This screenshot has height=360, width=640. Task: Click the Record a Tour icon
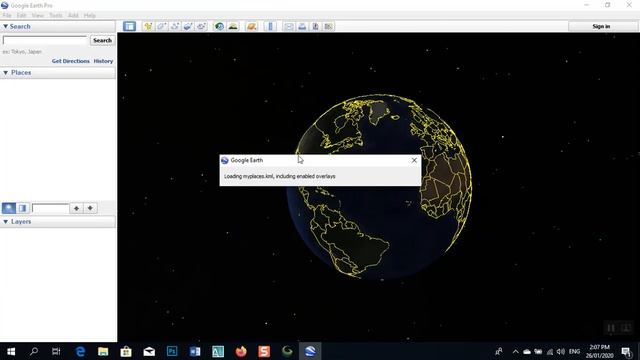coord(201,26)
